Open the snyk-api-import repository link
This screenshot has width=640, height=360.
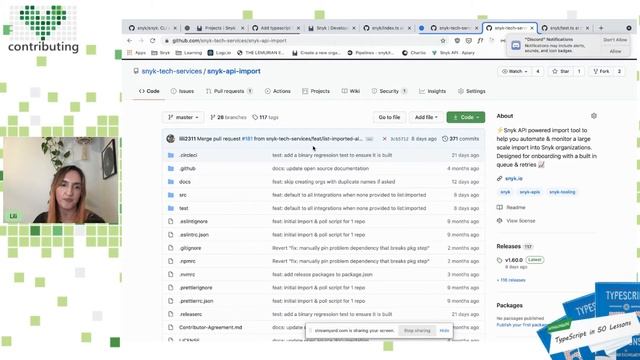pyautogui.click(x=233, y=71)
